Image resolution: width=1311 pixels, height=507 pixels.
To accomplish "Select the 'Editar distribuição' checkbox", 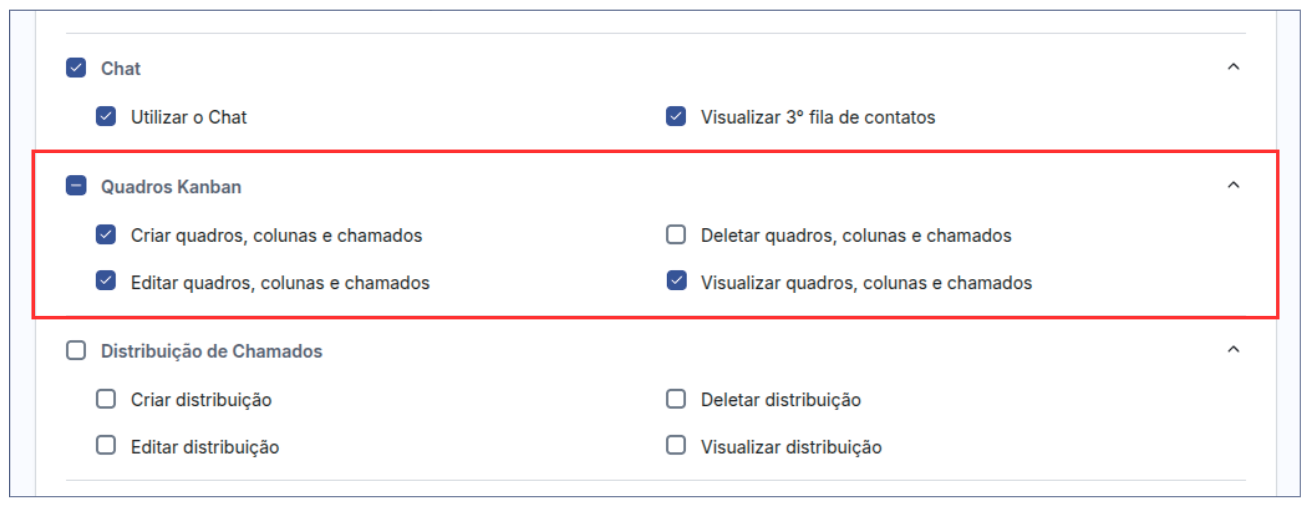I will (106, 446).
